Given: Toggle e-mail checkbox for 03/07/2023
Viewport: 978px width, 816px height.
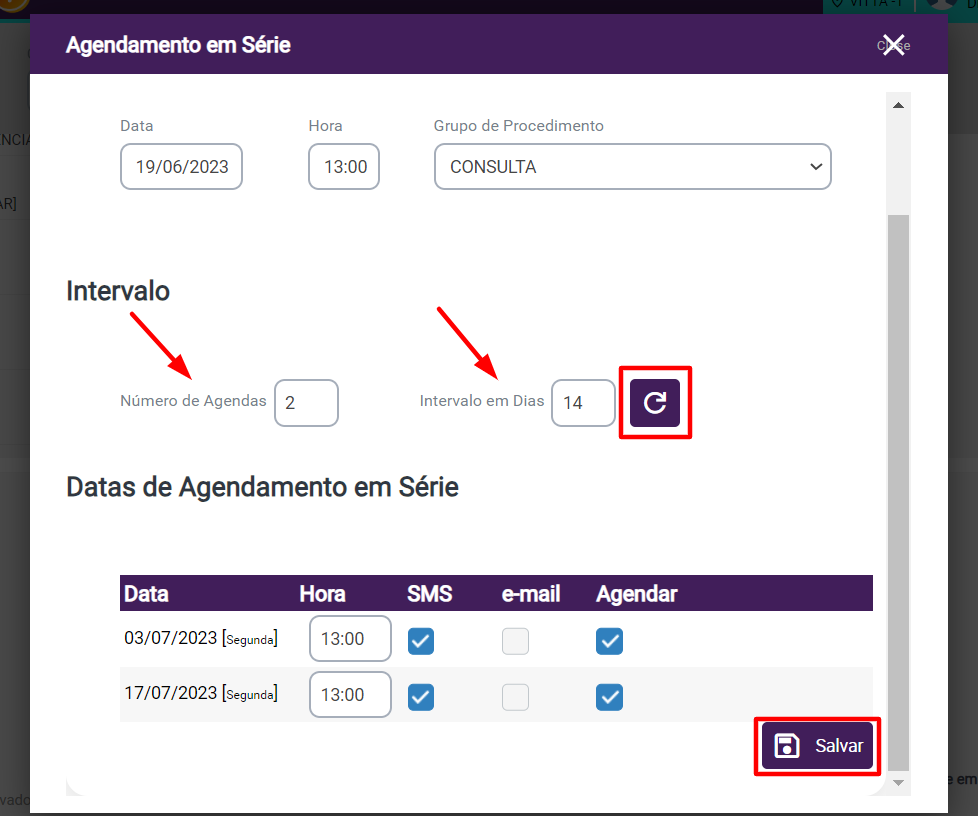Looking at the screenshot, I should click(515, 641).
